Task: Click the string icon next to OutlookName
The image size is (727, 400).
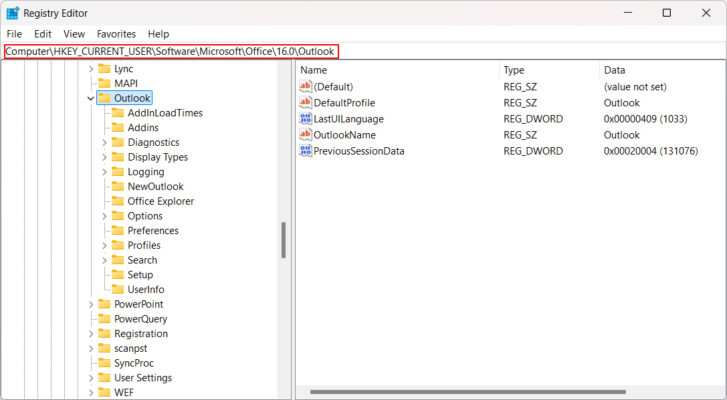Action: 306,135
